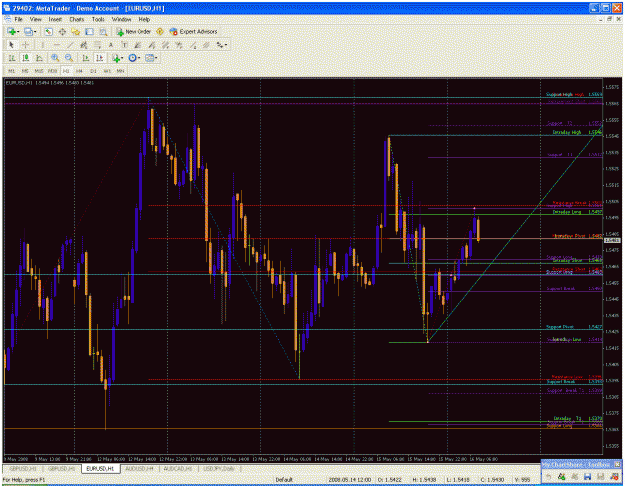Click the save disk icon in MyChartShare Toolbox
Viewport: 625px width, 486px height.
point(587,477)
